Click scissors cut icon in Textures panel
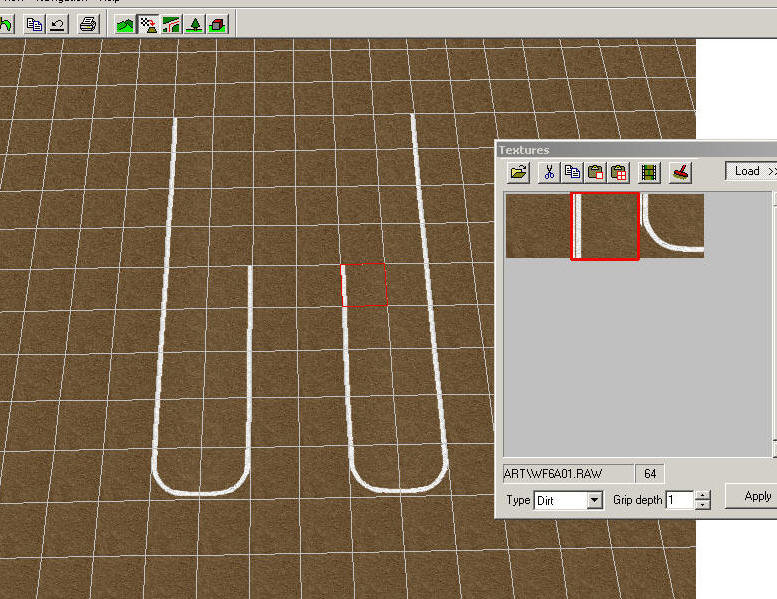This screenshot has width=777, height=599. click(x=548, y=172)
